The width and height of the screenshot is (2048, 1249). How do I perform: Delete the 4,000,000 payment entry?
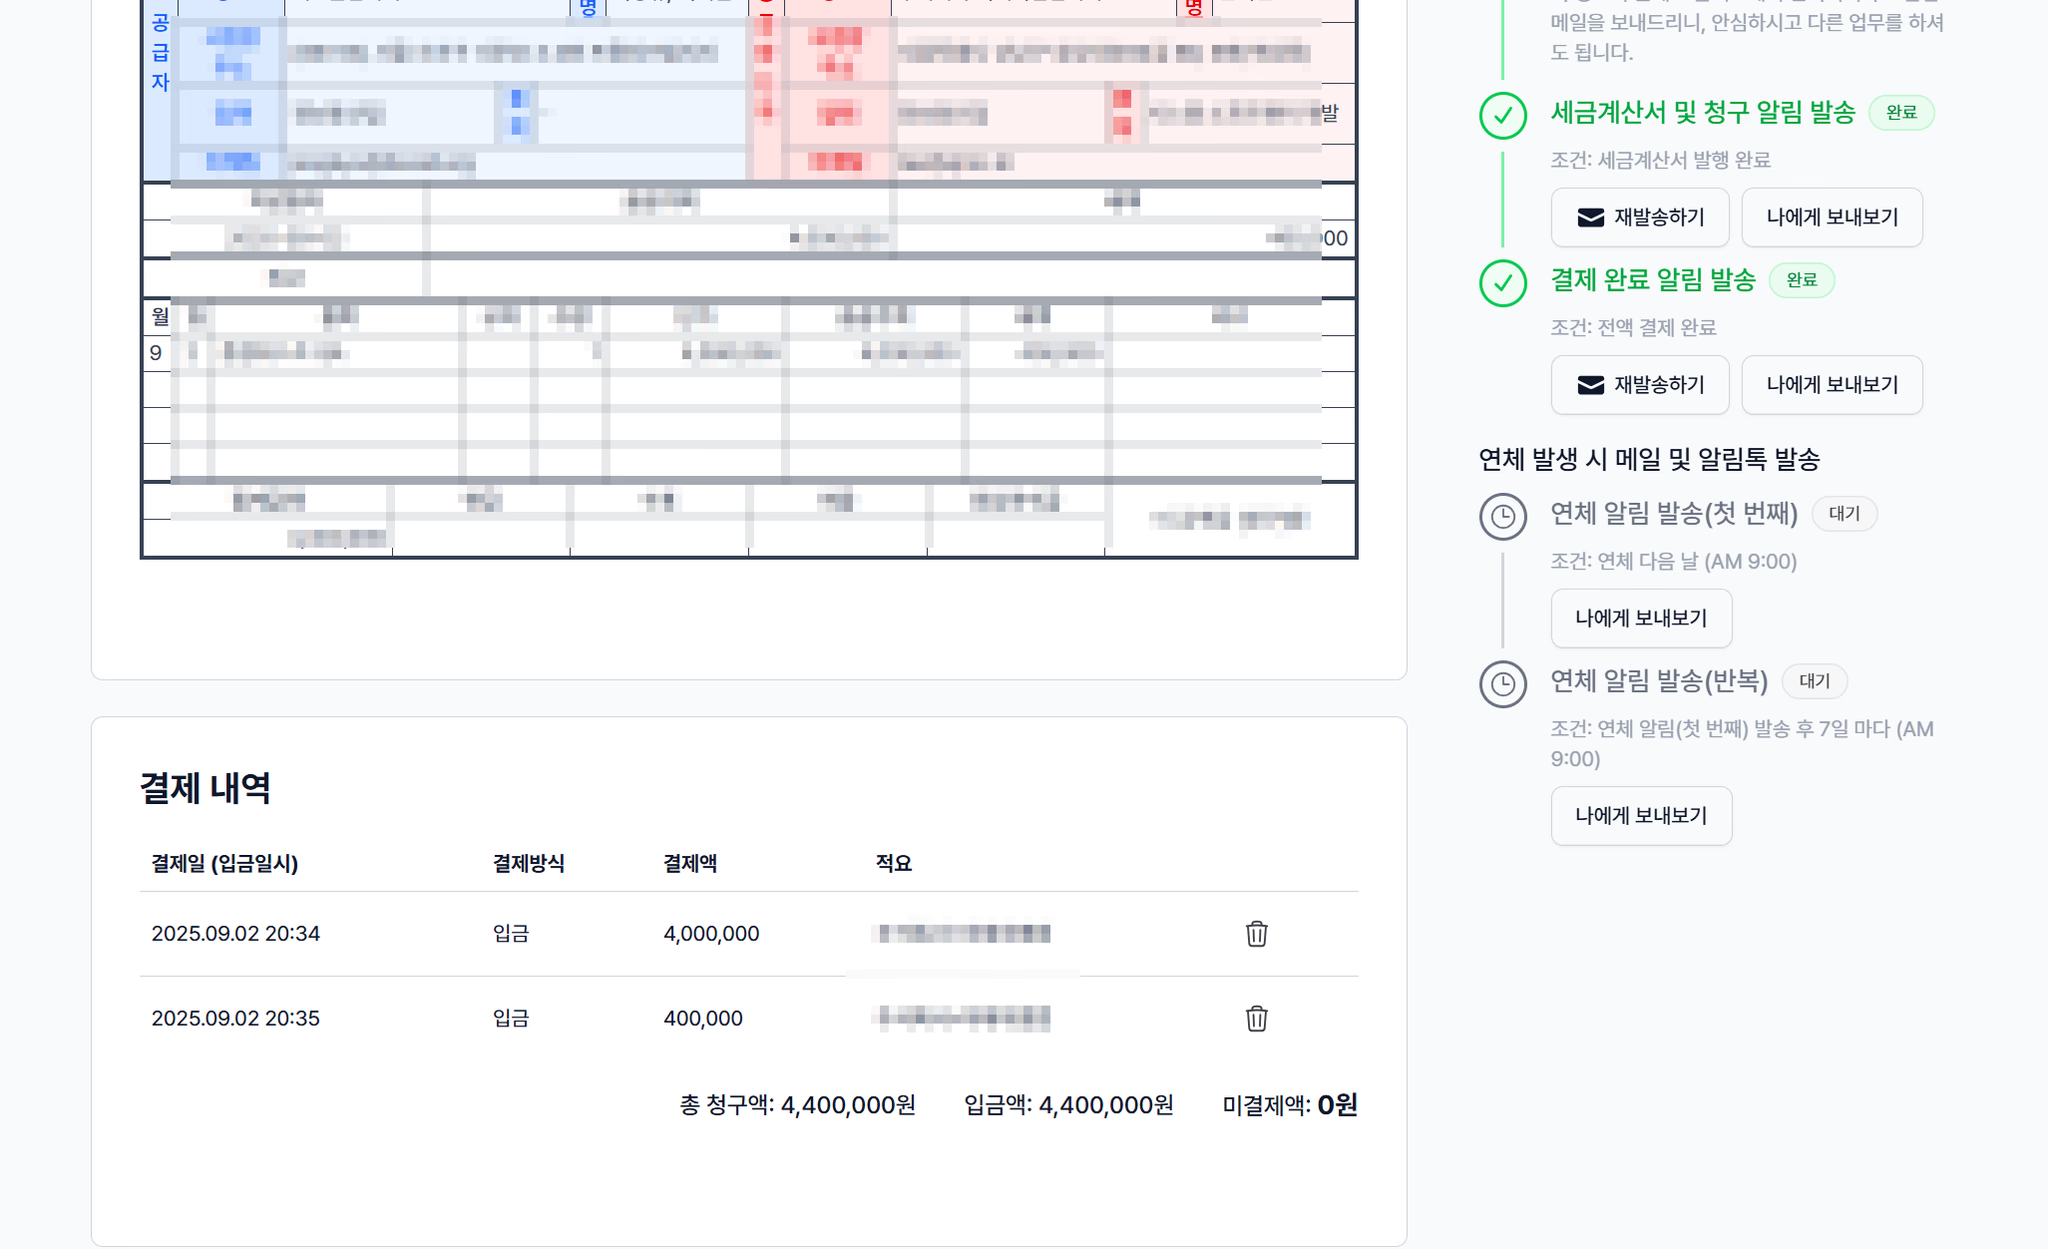pos(1256,934)
